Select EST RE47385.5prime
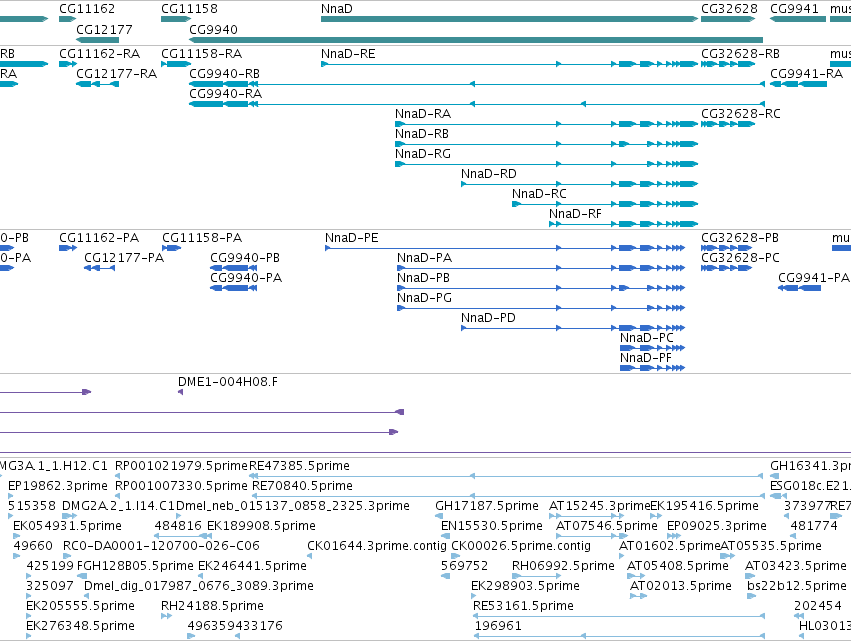 [x=506, y=476]
